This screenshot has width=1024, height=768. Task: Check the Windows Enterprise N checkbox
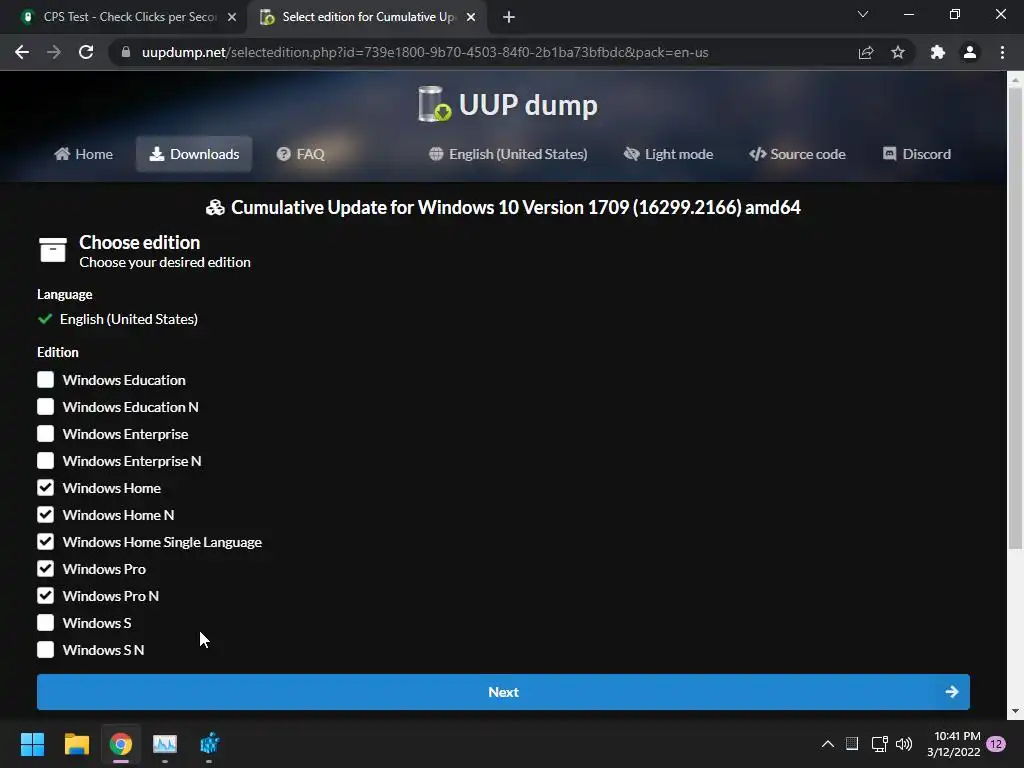[x=45, y=460]
